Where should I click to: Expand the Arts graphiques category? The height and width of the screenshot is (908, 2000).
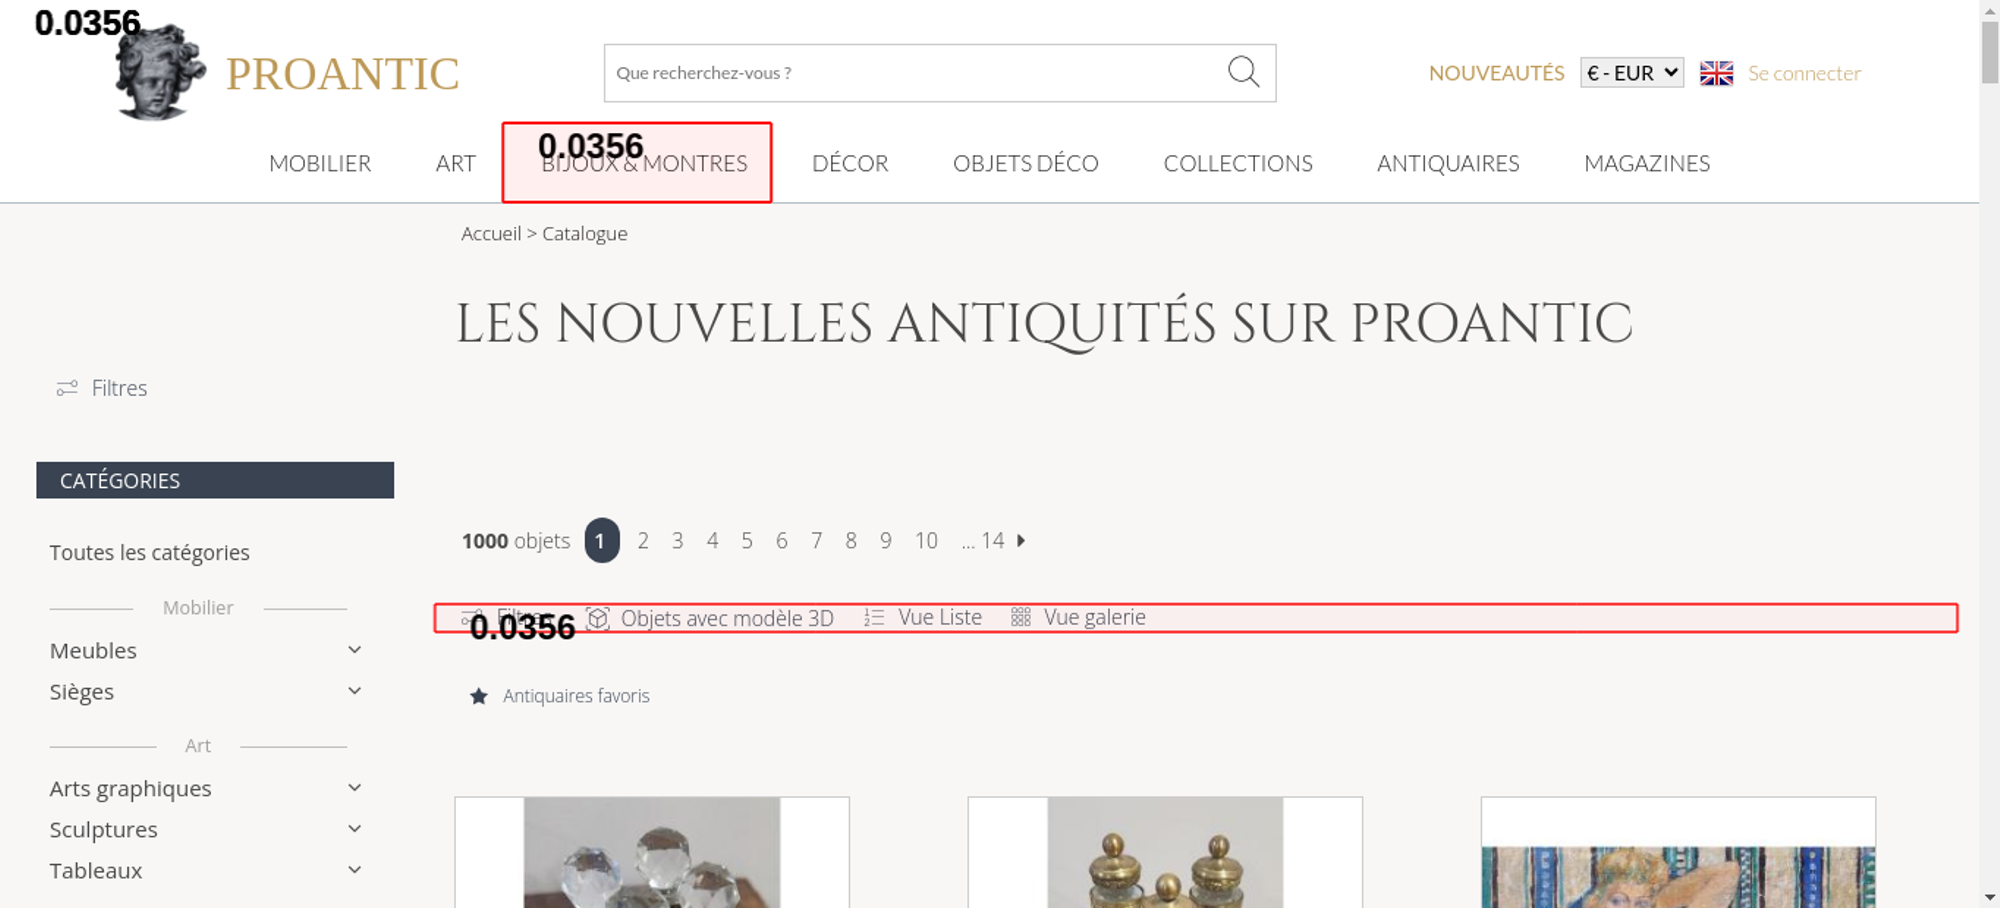click(354, 788)
